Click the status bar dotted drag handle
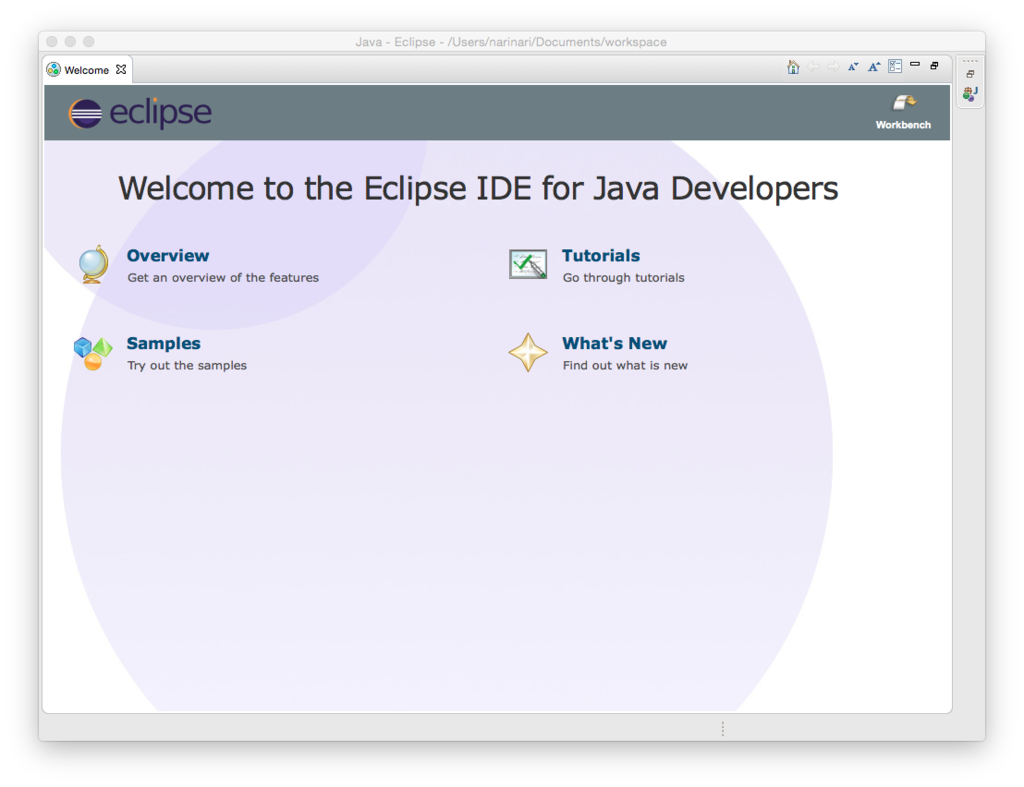Image resolution: width=1024 pixels, height=787 pixels. coord(722,729)
